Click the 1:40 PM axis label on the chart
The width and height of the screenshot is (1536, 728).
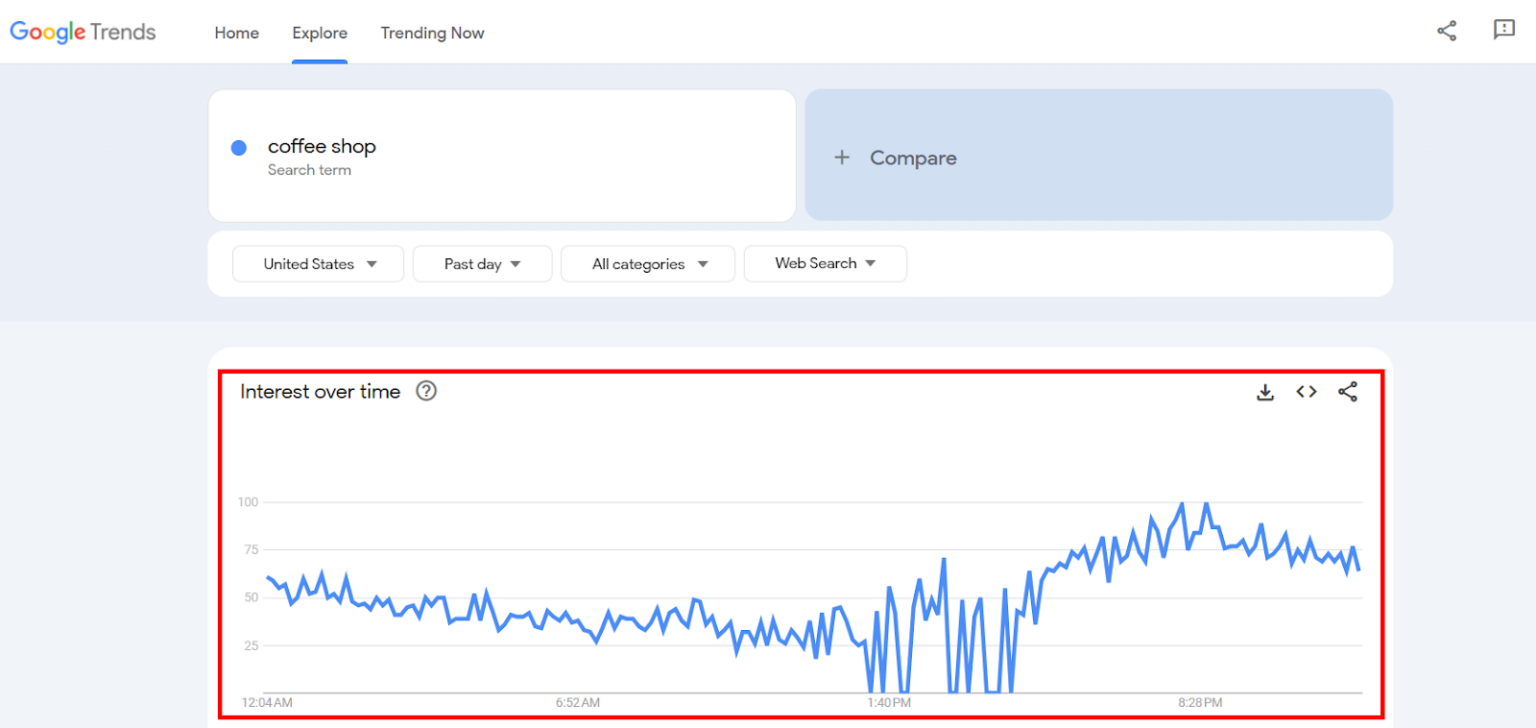pyautogui.click(x=888, y=703)
